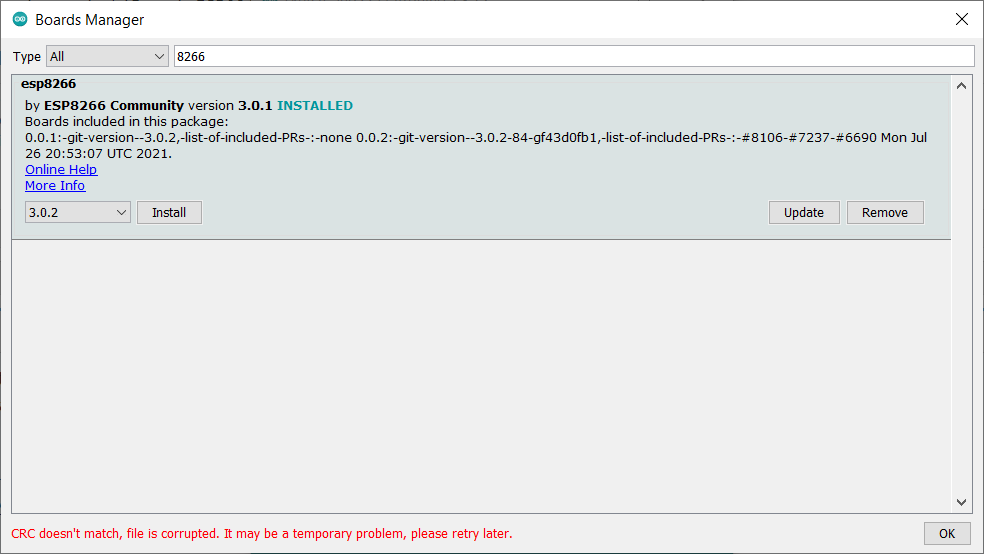Close the Boards Manager dialog
Screen dimensions: 984x554
coord(961,19)
